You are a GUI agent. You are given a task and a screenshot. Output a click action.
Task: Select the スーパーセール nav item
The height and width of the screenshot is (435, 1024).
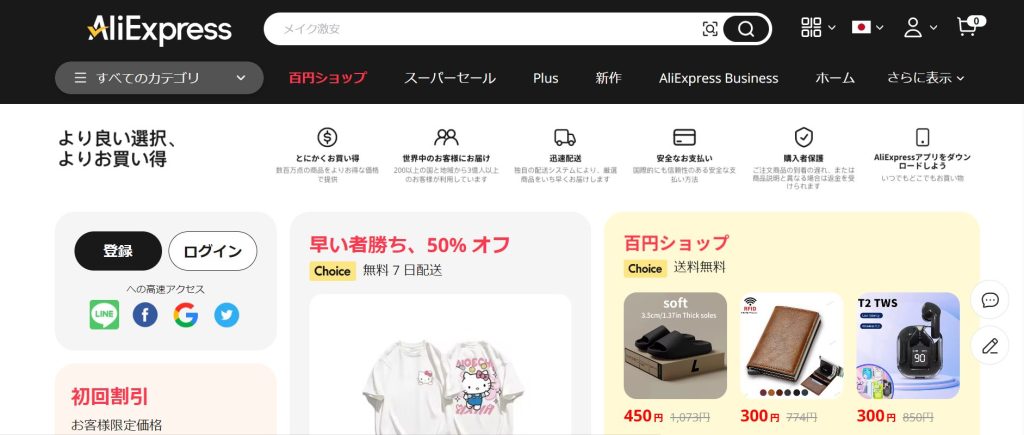coord(449,78)
